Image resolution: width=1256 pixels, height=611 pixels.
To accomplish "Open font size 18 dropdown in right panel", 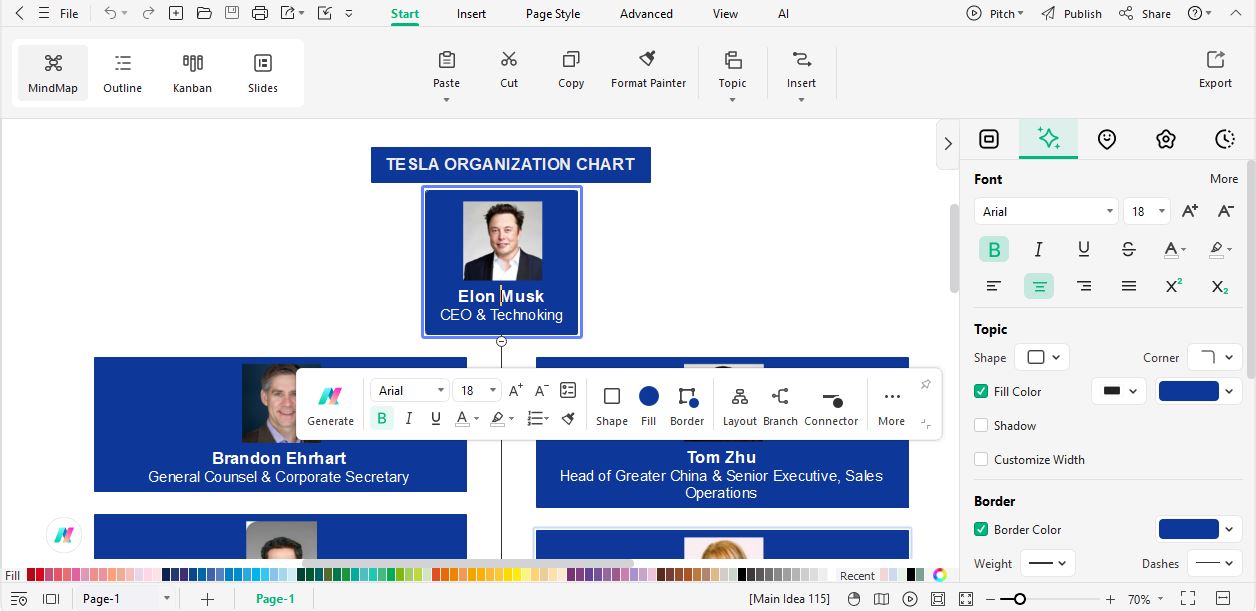I will pos(1147,211).
